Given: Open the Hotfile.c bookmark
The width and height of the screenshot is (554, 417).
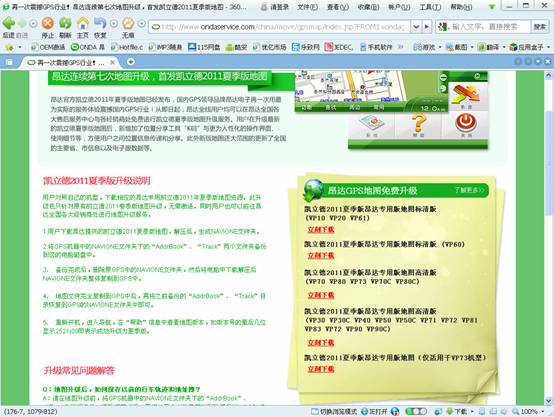Looking at the screenshot, I should 127,47.
